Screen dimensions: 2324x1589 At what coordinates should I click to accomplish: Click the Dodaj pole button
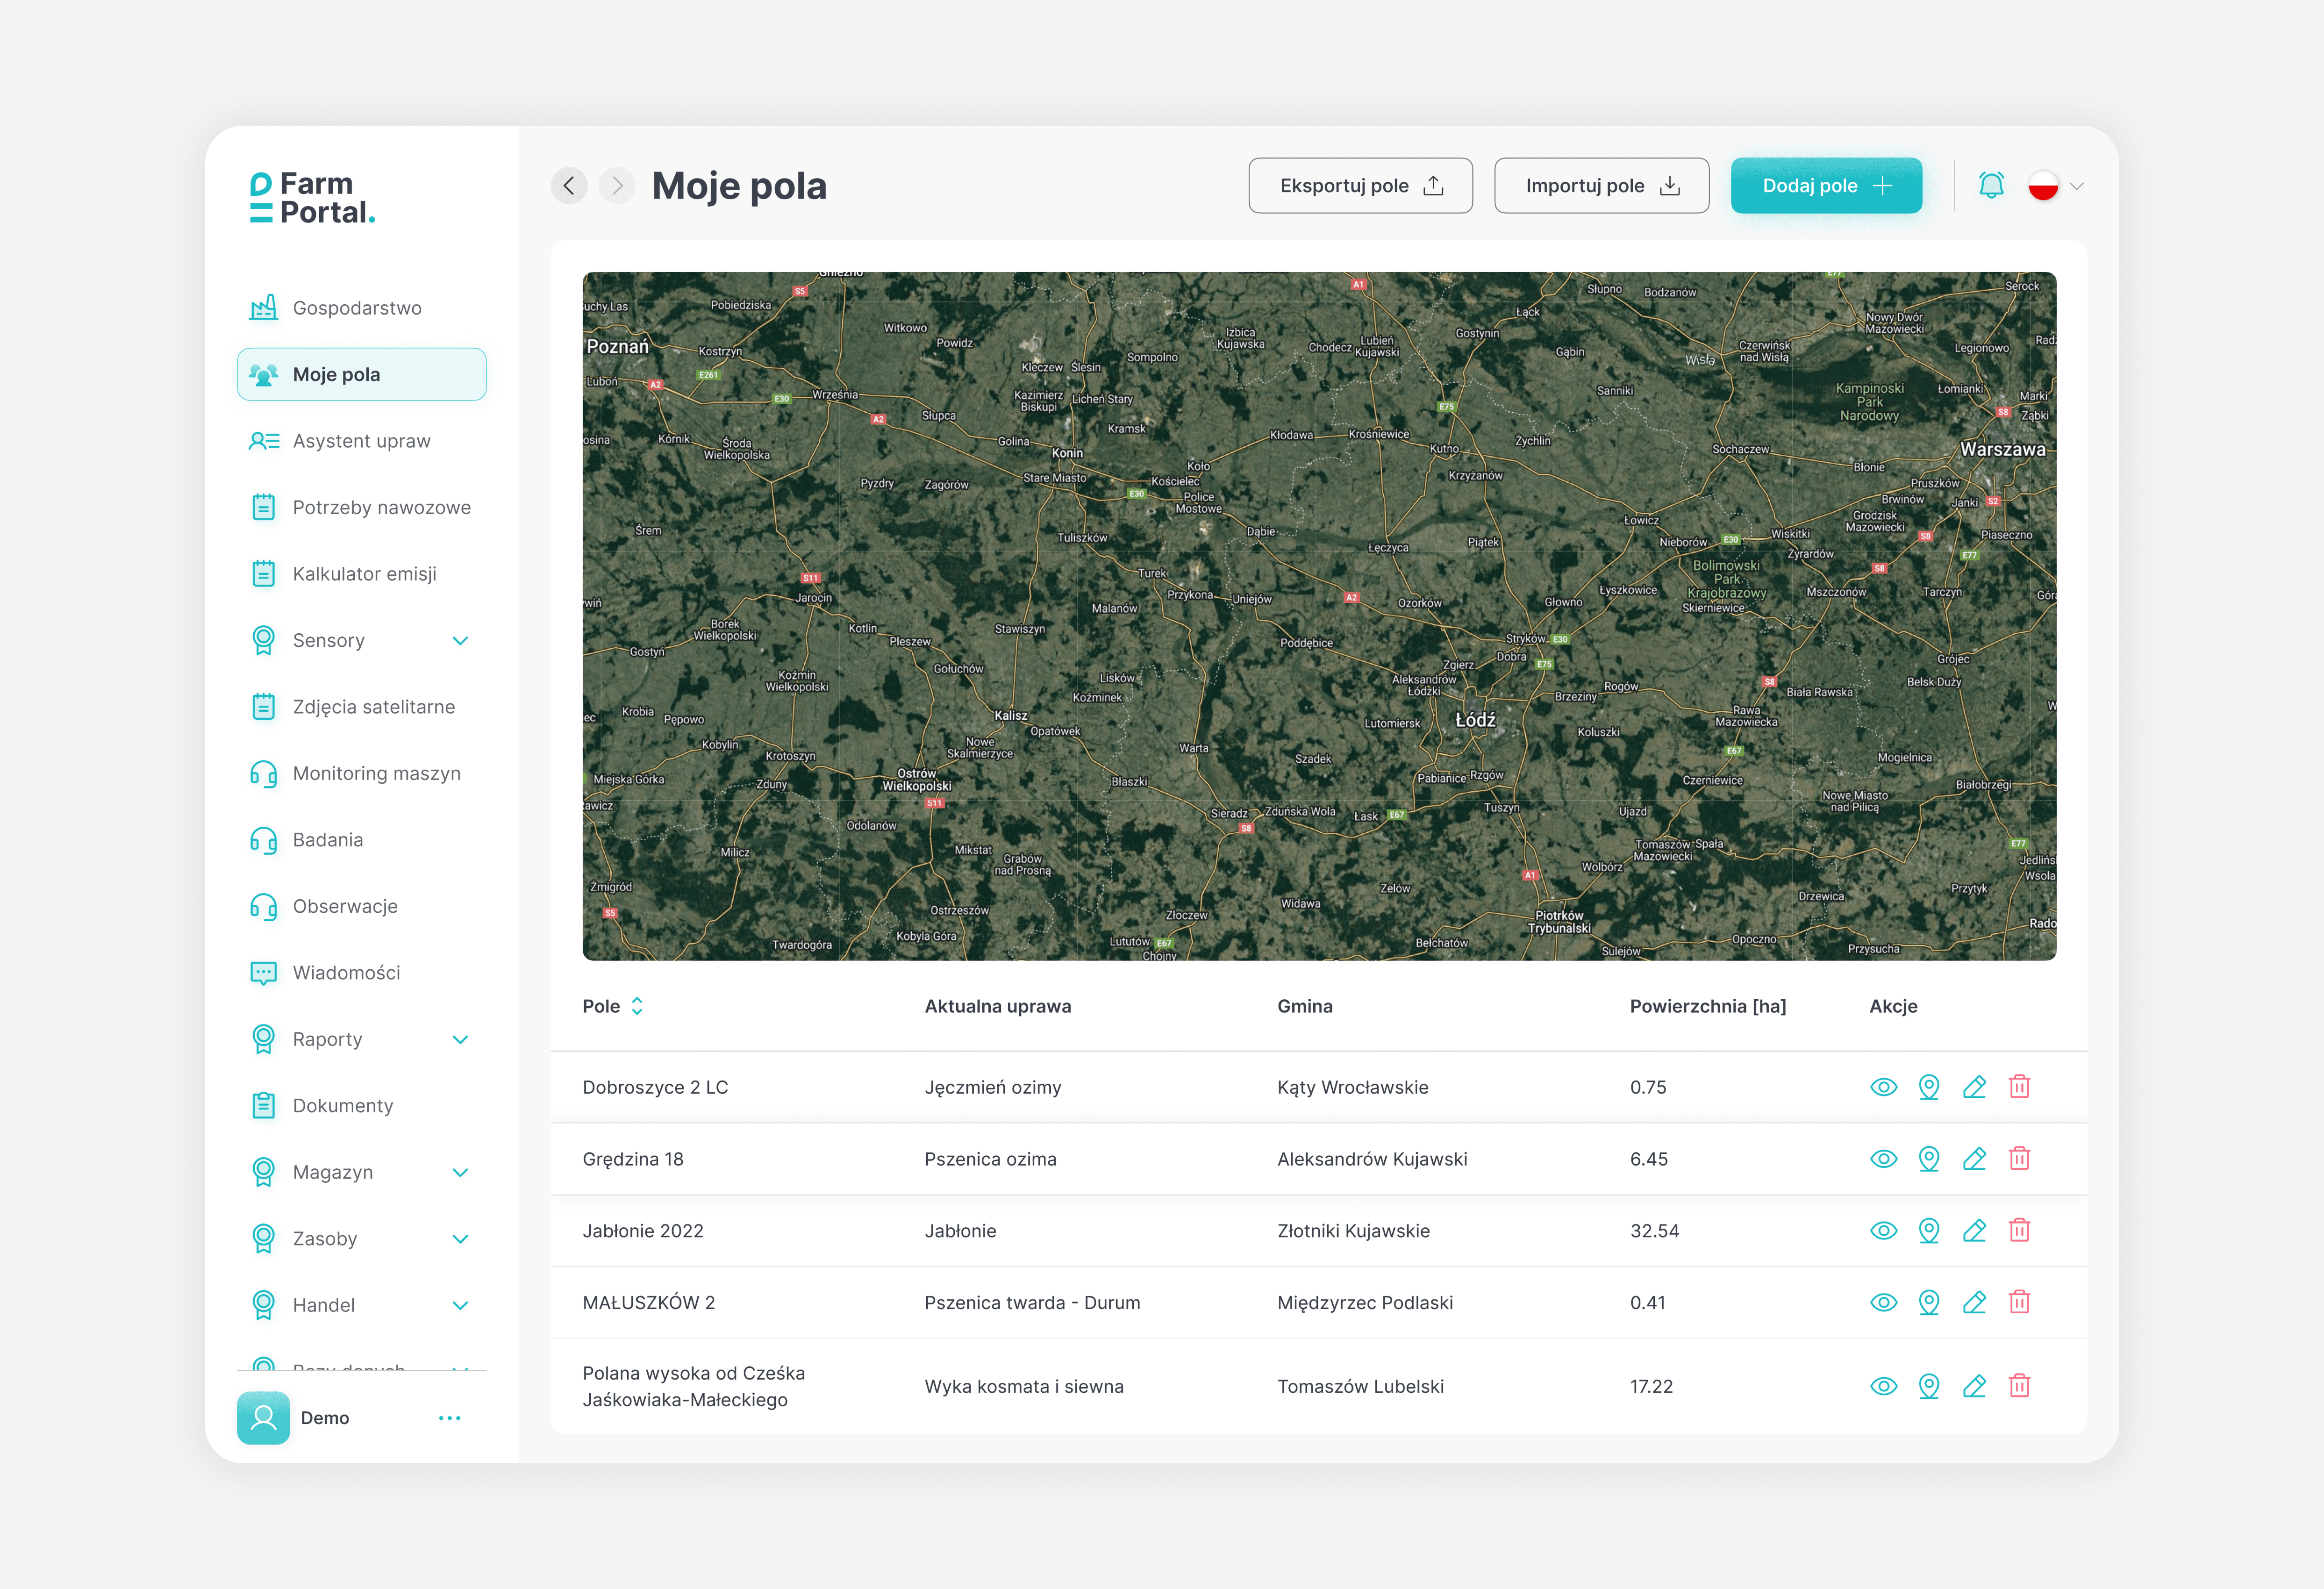click(1825, 186)
